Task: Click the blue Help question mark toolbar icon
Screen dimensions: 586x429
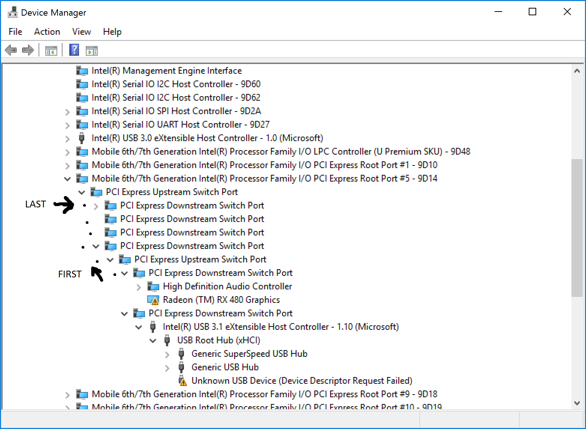Action: click(x=74, y=50)
